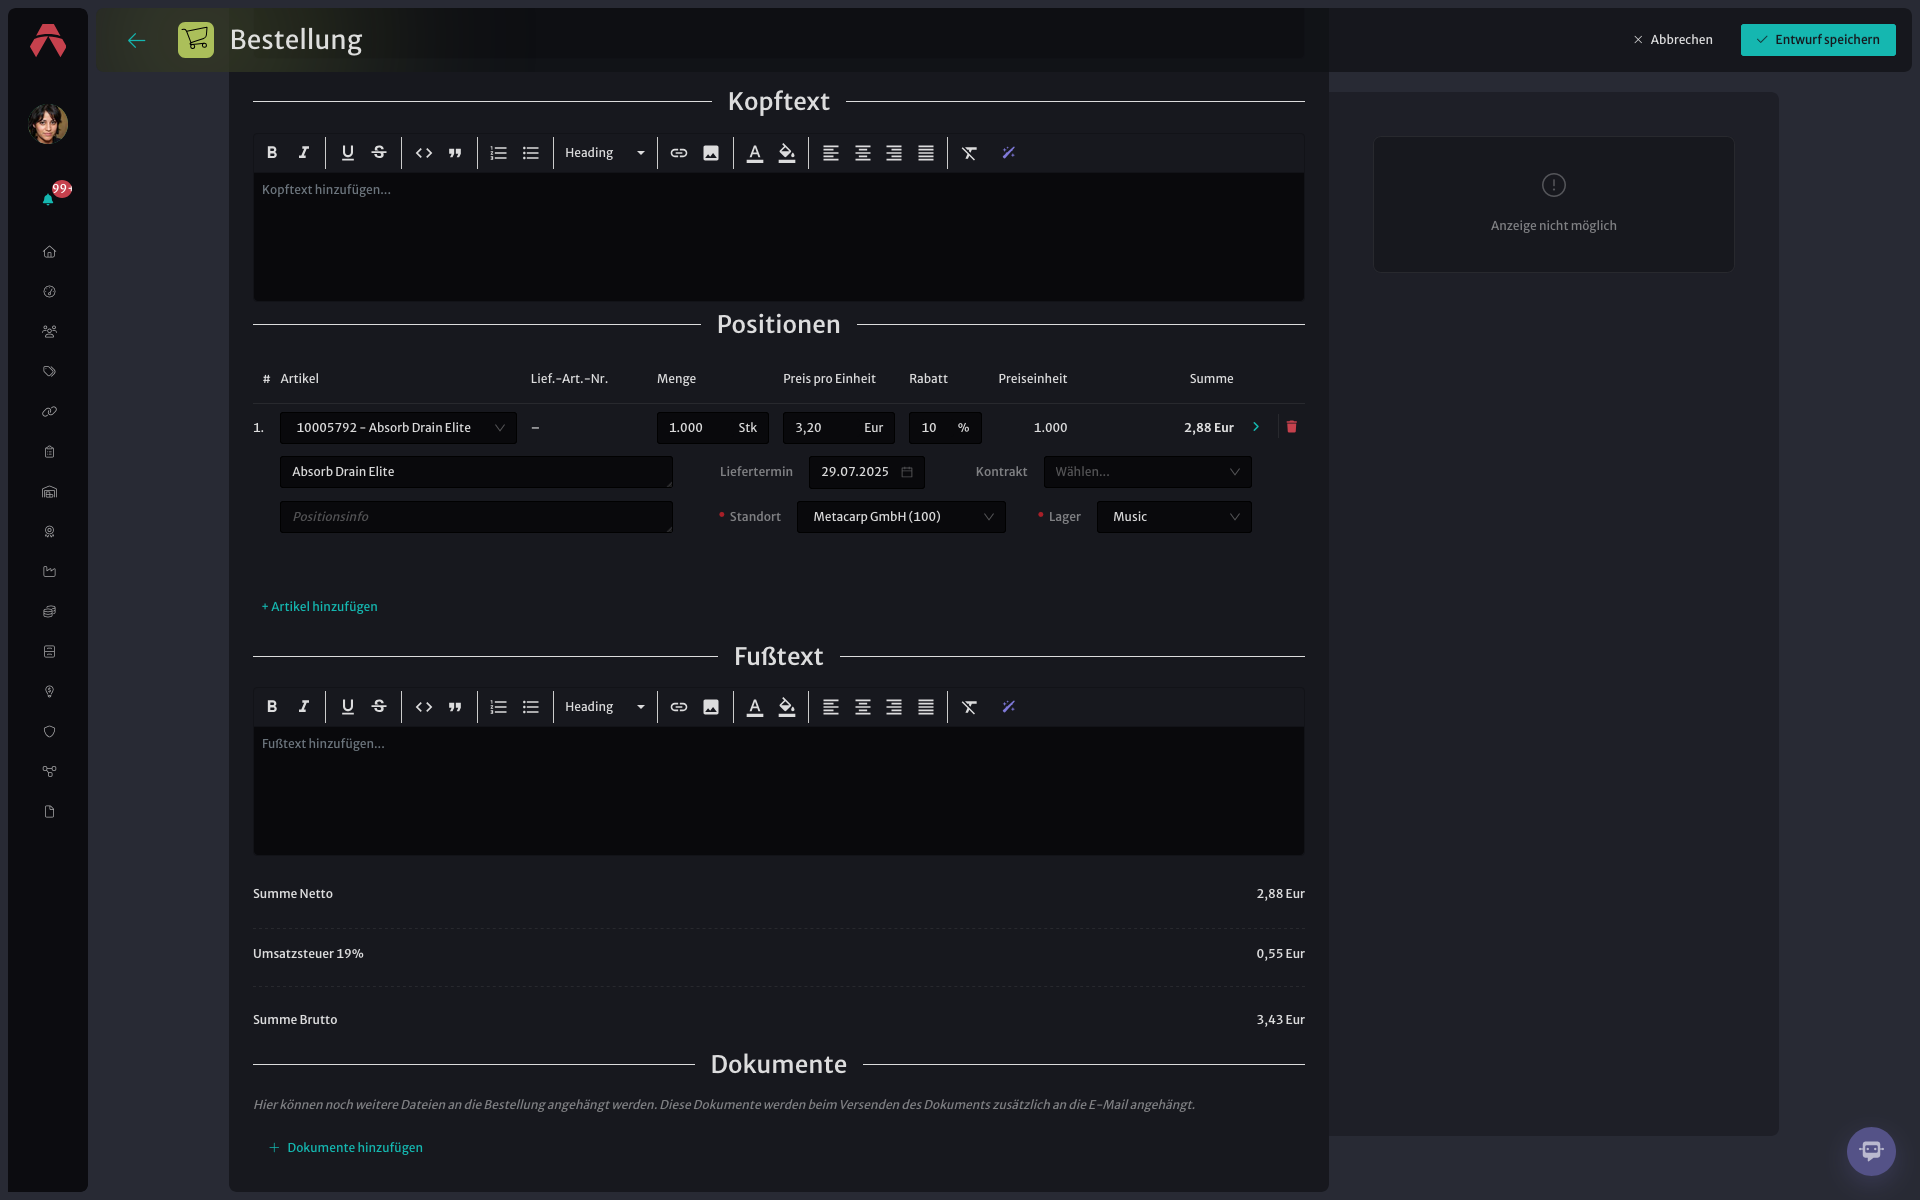Open text color picker in Fußtext toolbar
The height and width of the screenshot is (1200, 1920).
pyautogui.click(x=755, y=707)
